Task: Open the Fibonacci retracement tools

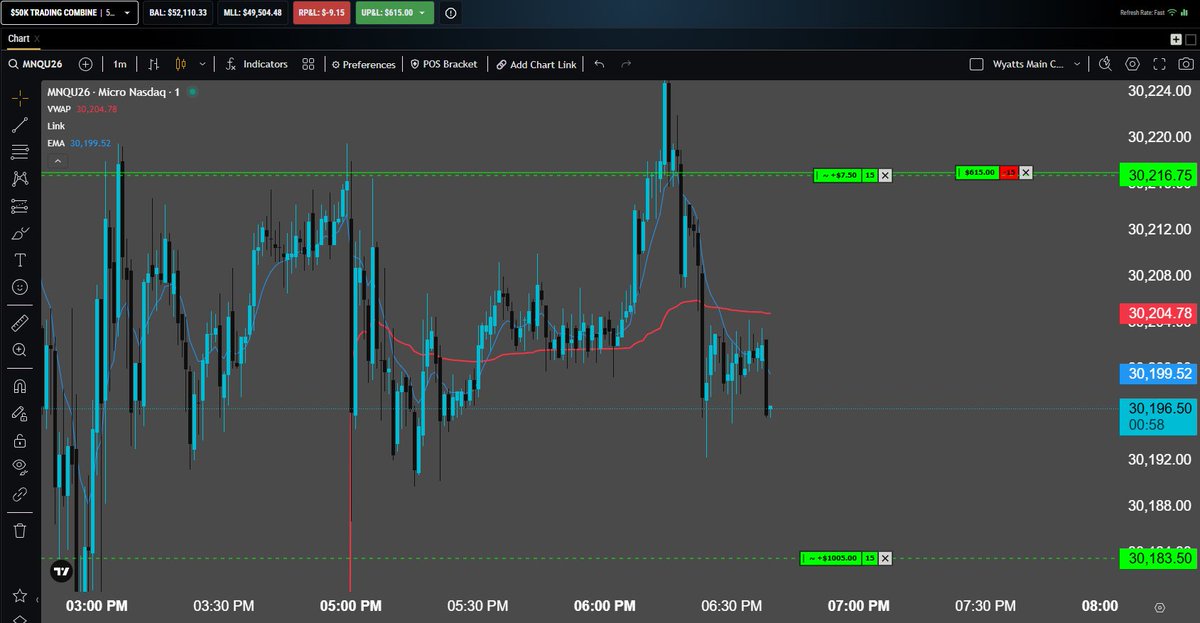Action: point(20,152)
